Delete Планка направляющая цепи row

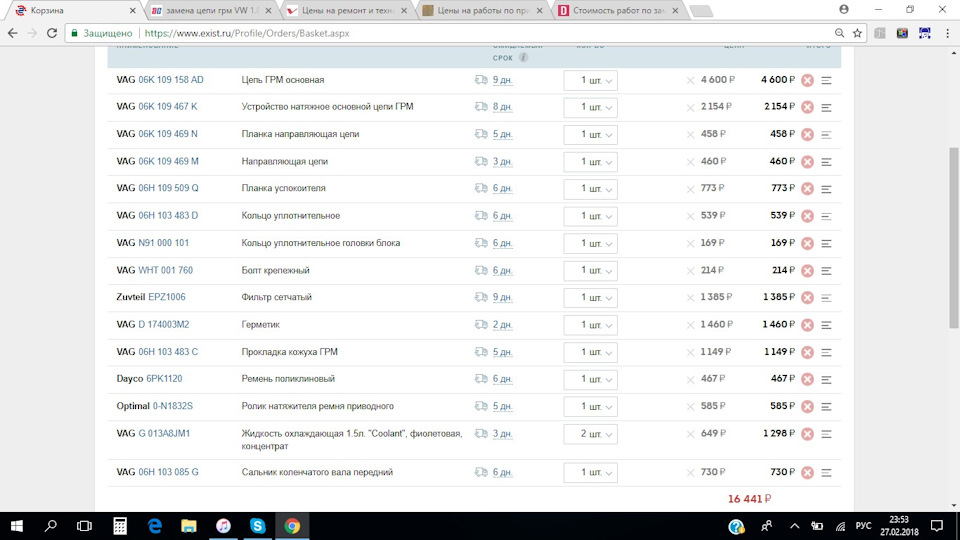[808, 134]
